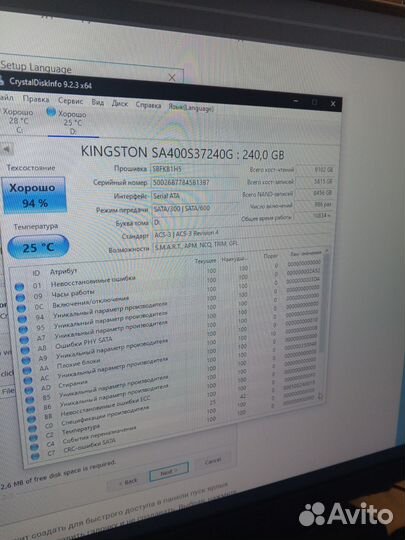Close the Setup Language dialog behind
The image size is (405, 540).
[x=172, y=77]
